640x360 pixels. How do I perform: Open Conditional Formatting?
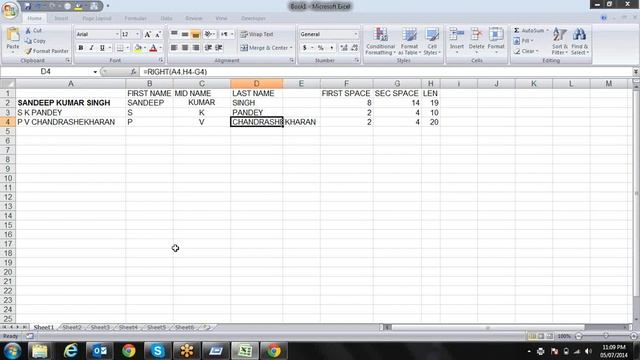pos(380,41)
